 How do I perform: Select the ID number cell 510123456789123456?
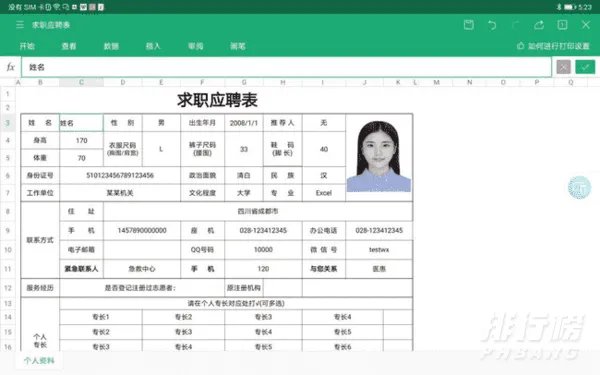pyautogui.click(x=120, y=175)
